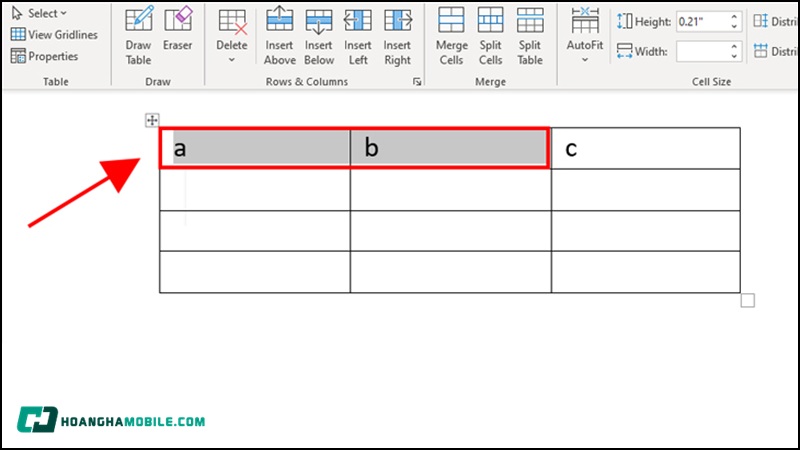The width and height of the screenshot is (800, 450).
Task: Click the table cell containing "c"
Action: (645, 149)
